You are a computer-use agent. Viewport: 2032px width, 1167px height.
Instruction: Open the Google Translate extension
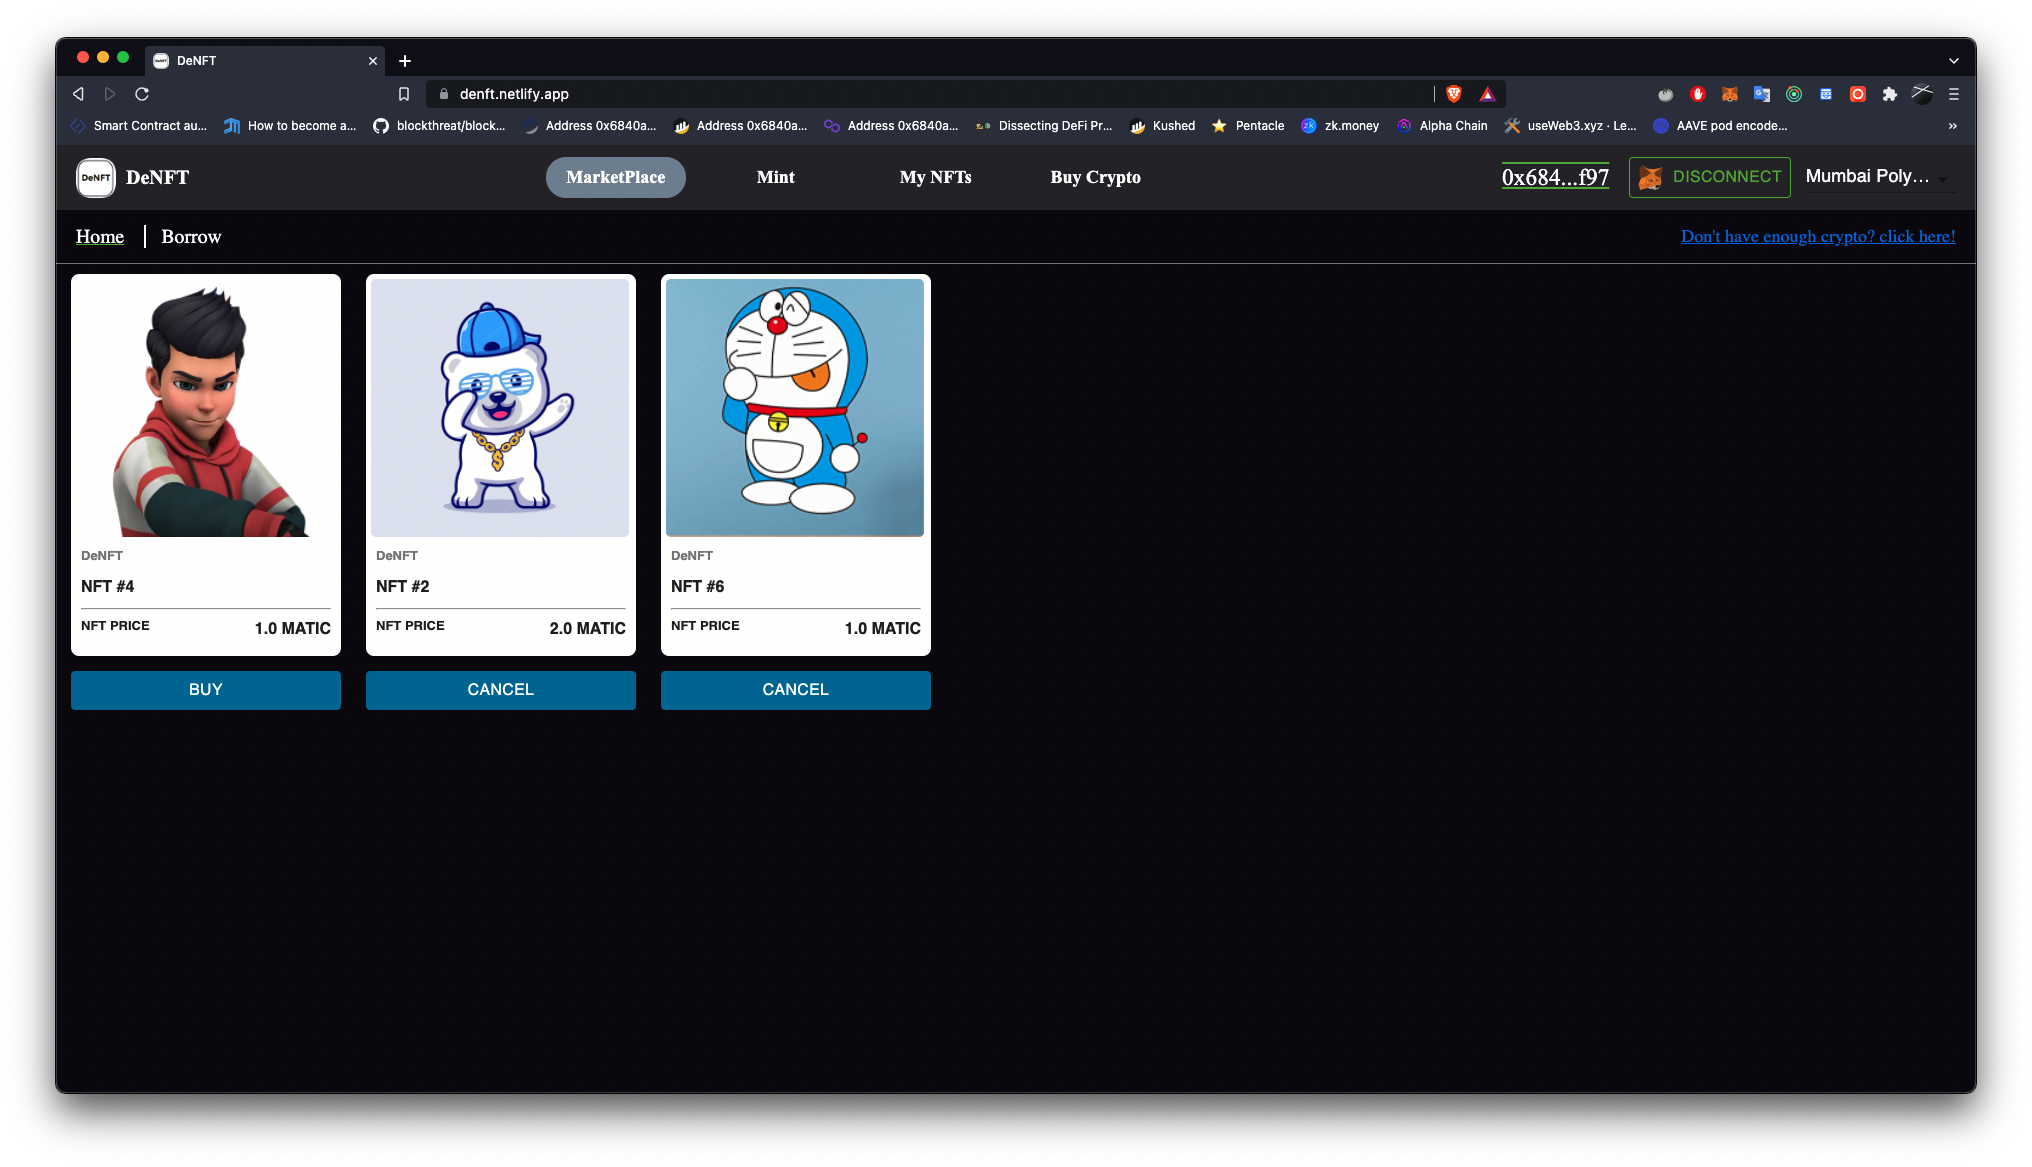pyautogui.click(x=1761, y=94)
